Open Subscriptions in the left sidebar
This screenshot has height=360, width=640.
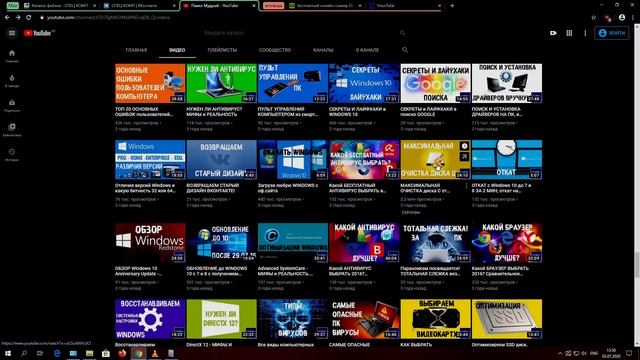point(12,105)
